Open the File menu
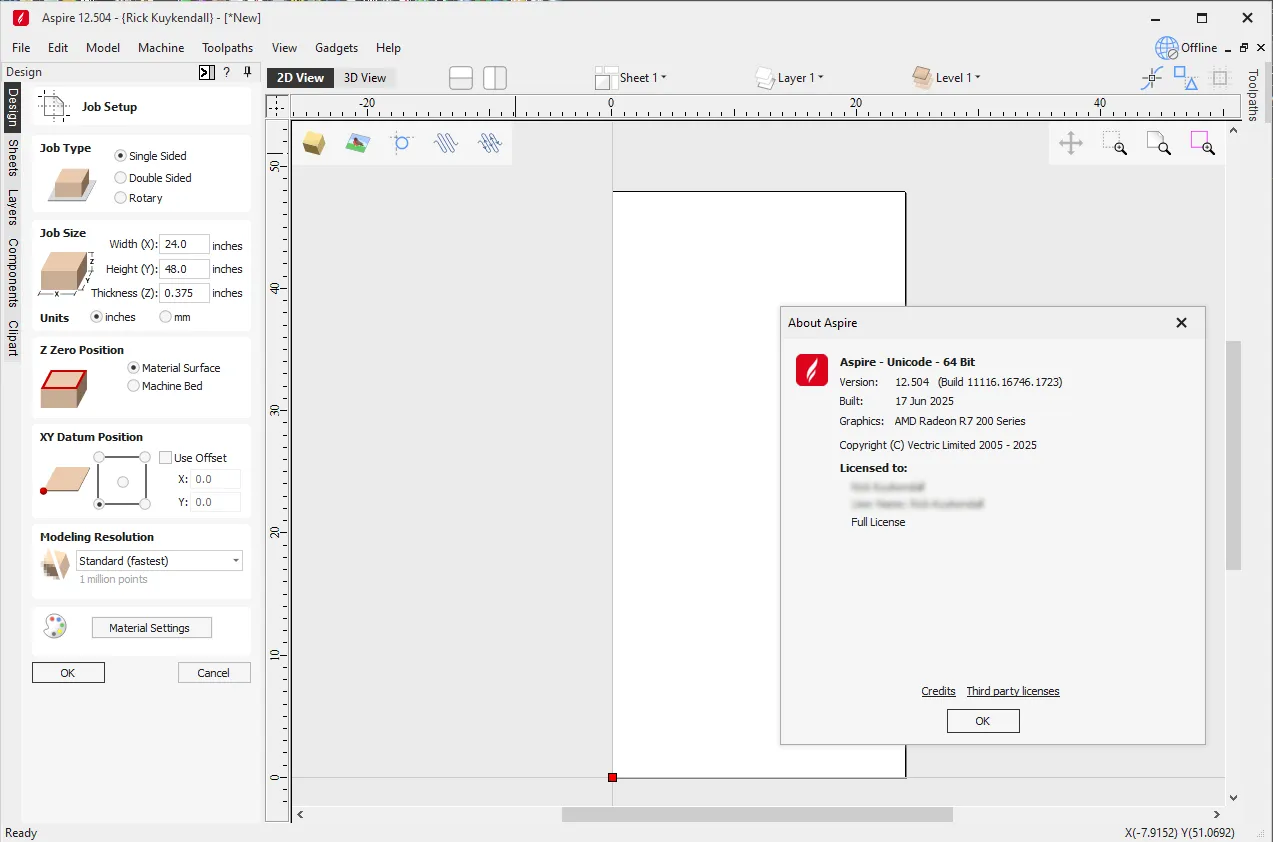The width and height of the screenshot is (1273, 842). pos(21,48)
